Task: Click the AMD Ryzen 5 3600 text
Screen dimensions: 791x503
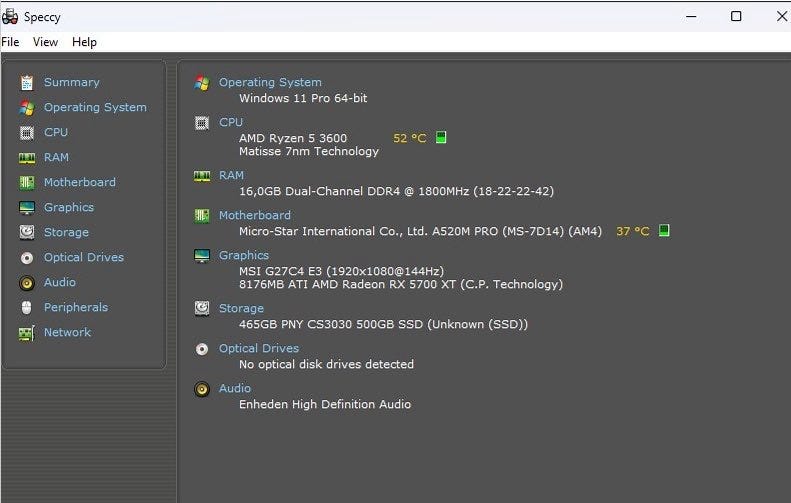Action: [x=293, y=138]
